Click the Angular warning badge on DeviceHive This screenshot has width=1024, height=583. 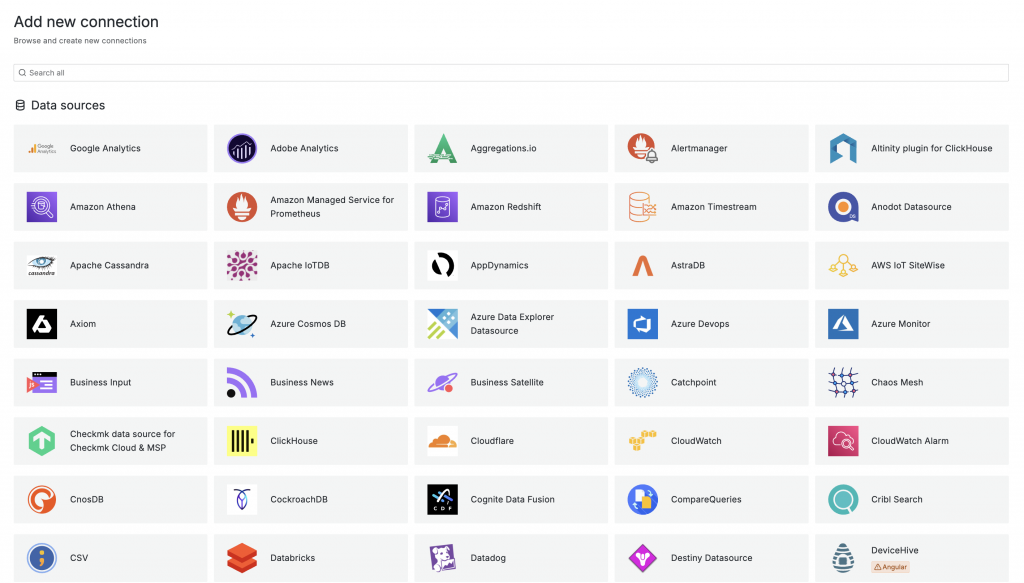pos(890,567)
